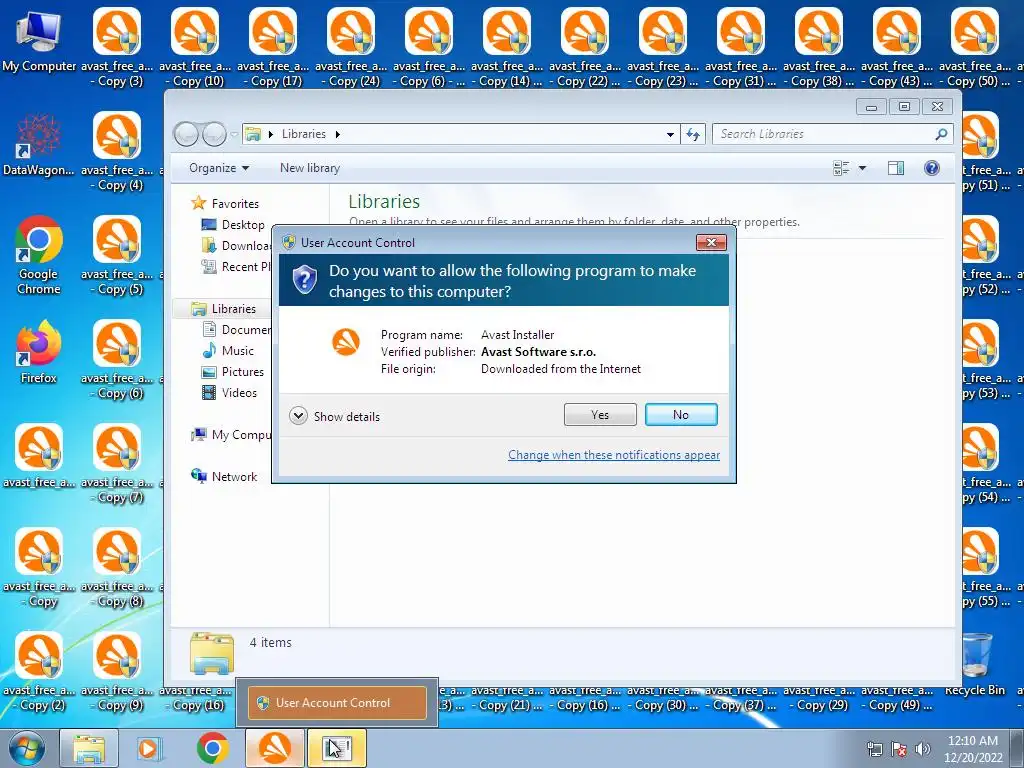
Task: Select avast_free Copy (49) desktop icon
Action: coord(897,697)
